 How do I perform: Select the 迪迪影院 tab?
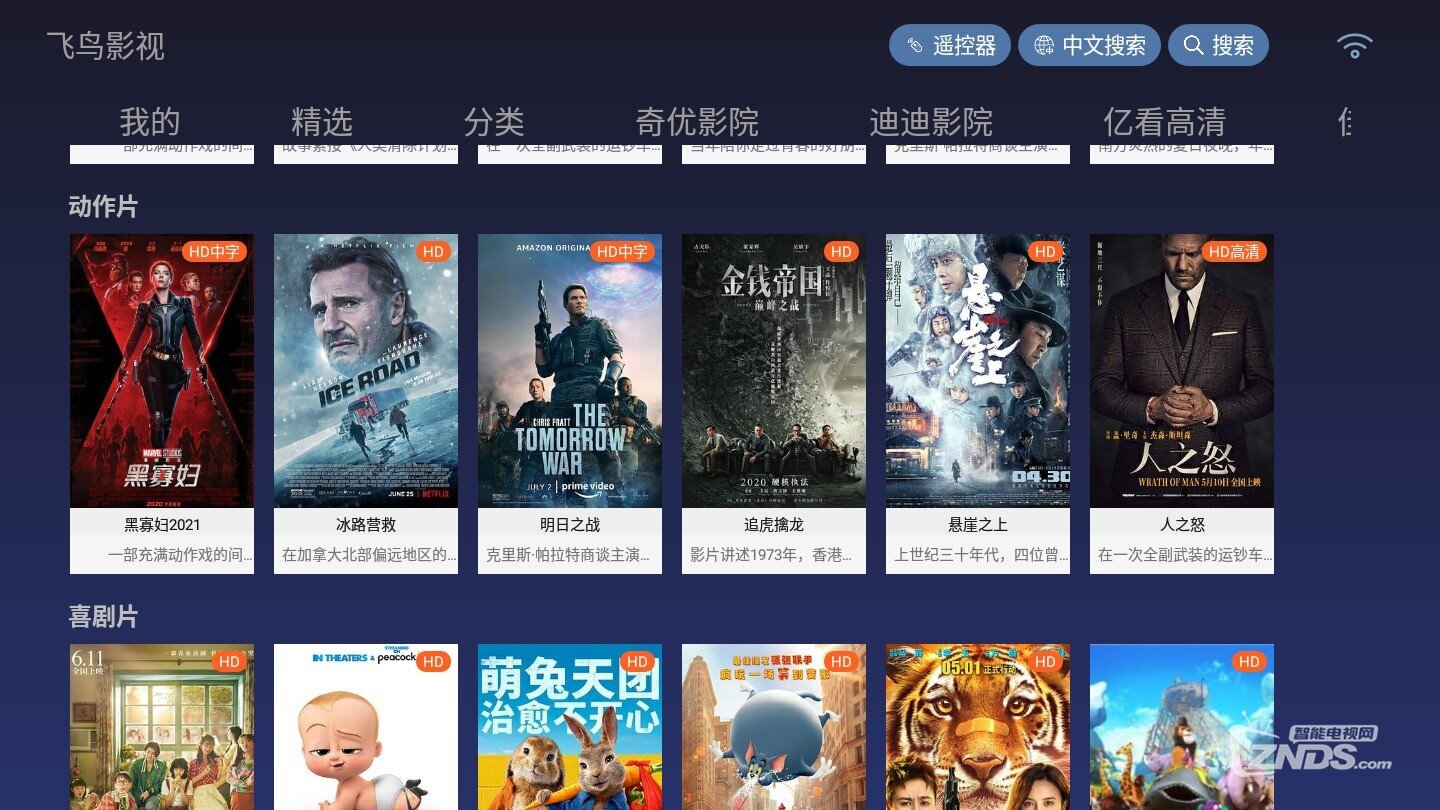(931, 122)
